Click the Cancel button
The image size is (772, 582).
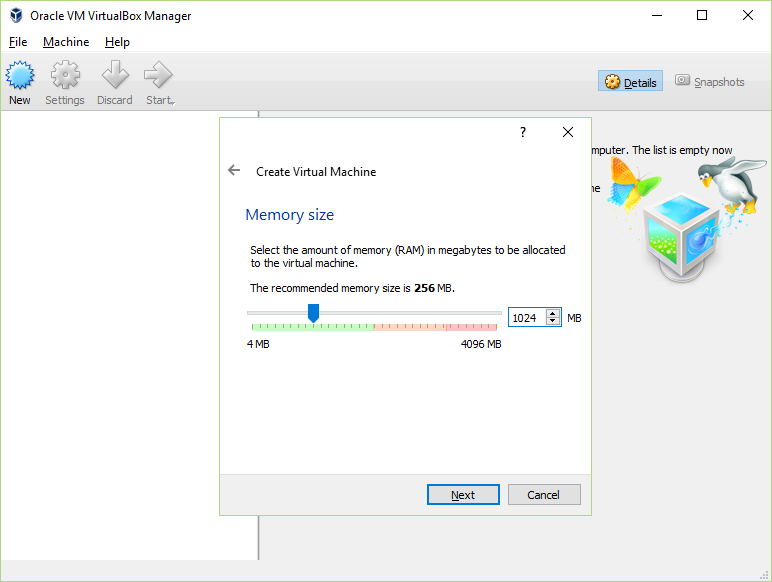pyautogui.click(x=544, y=494)
